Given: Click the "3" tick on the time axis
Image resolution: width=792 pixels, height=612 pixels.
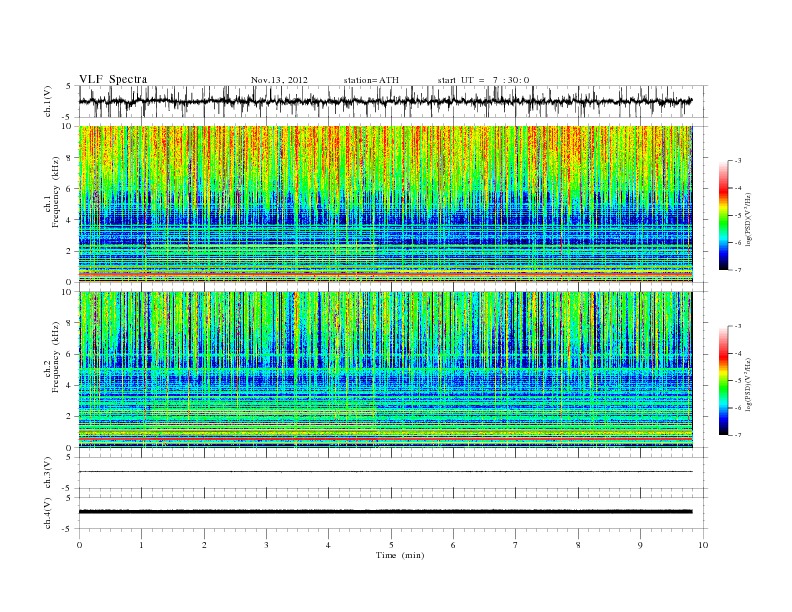Looking at the screenshot, I should pyautogui.click(x=266, y=545).
